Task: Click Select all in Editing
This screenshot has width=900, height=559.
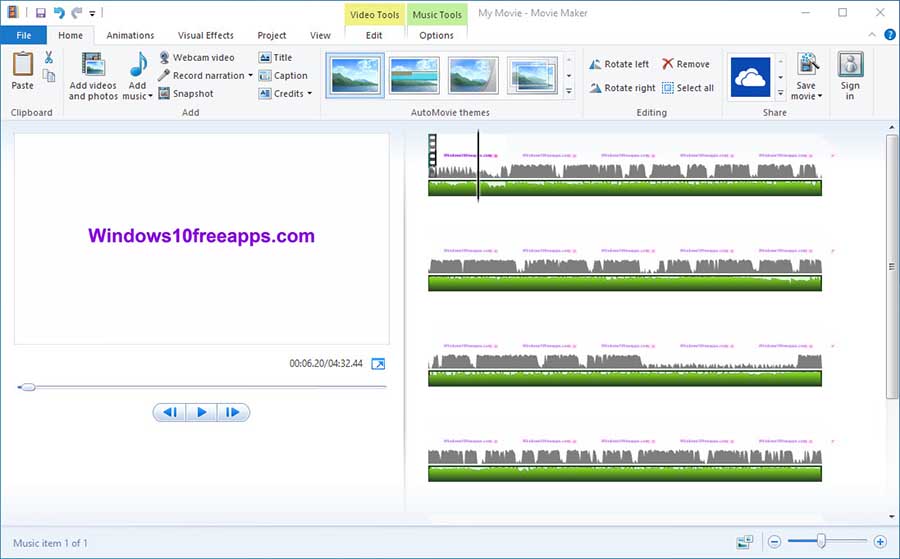Action: click(688, 88)
